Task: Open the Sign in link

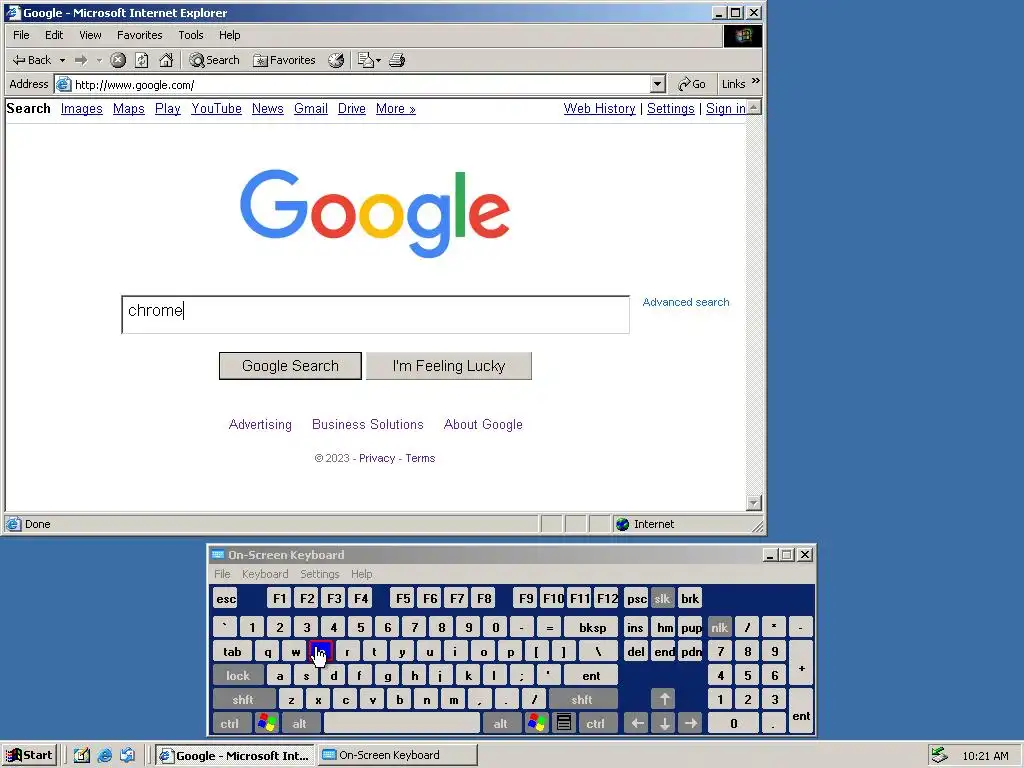Action: click(x=726, y=108)
